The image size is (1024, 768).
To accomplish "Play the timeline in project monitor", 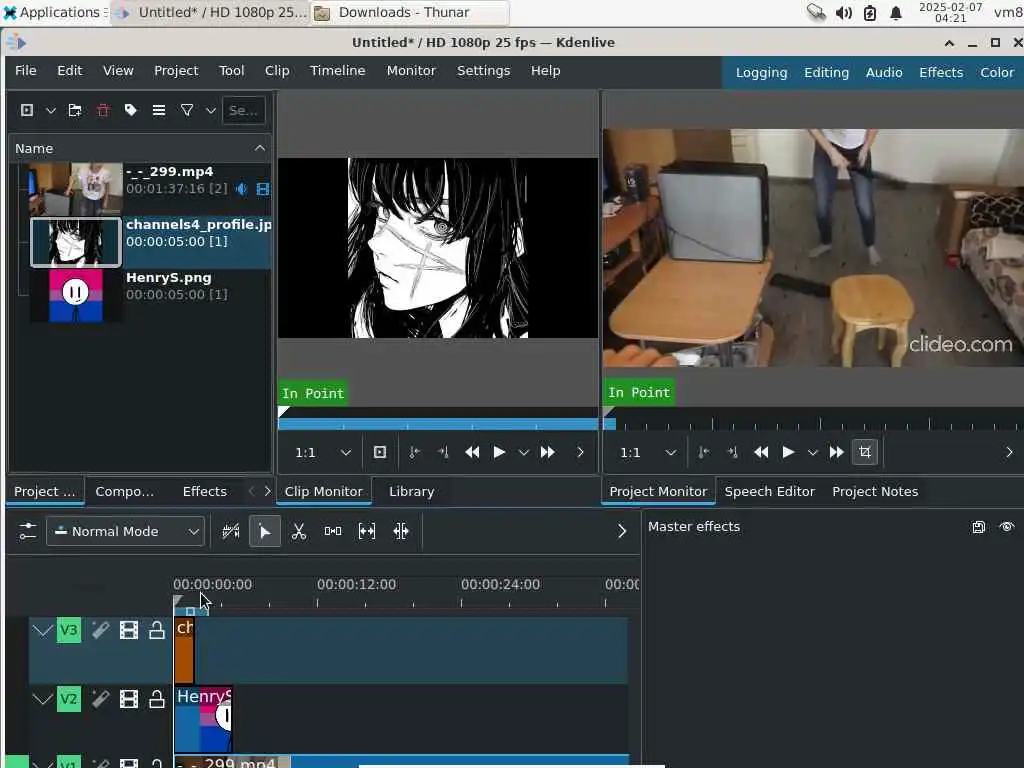I will coord(788,452).
